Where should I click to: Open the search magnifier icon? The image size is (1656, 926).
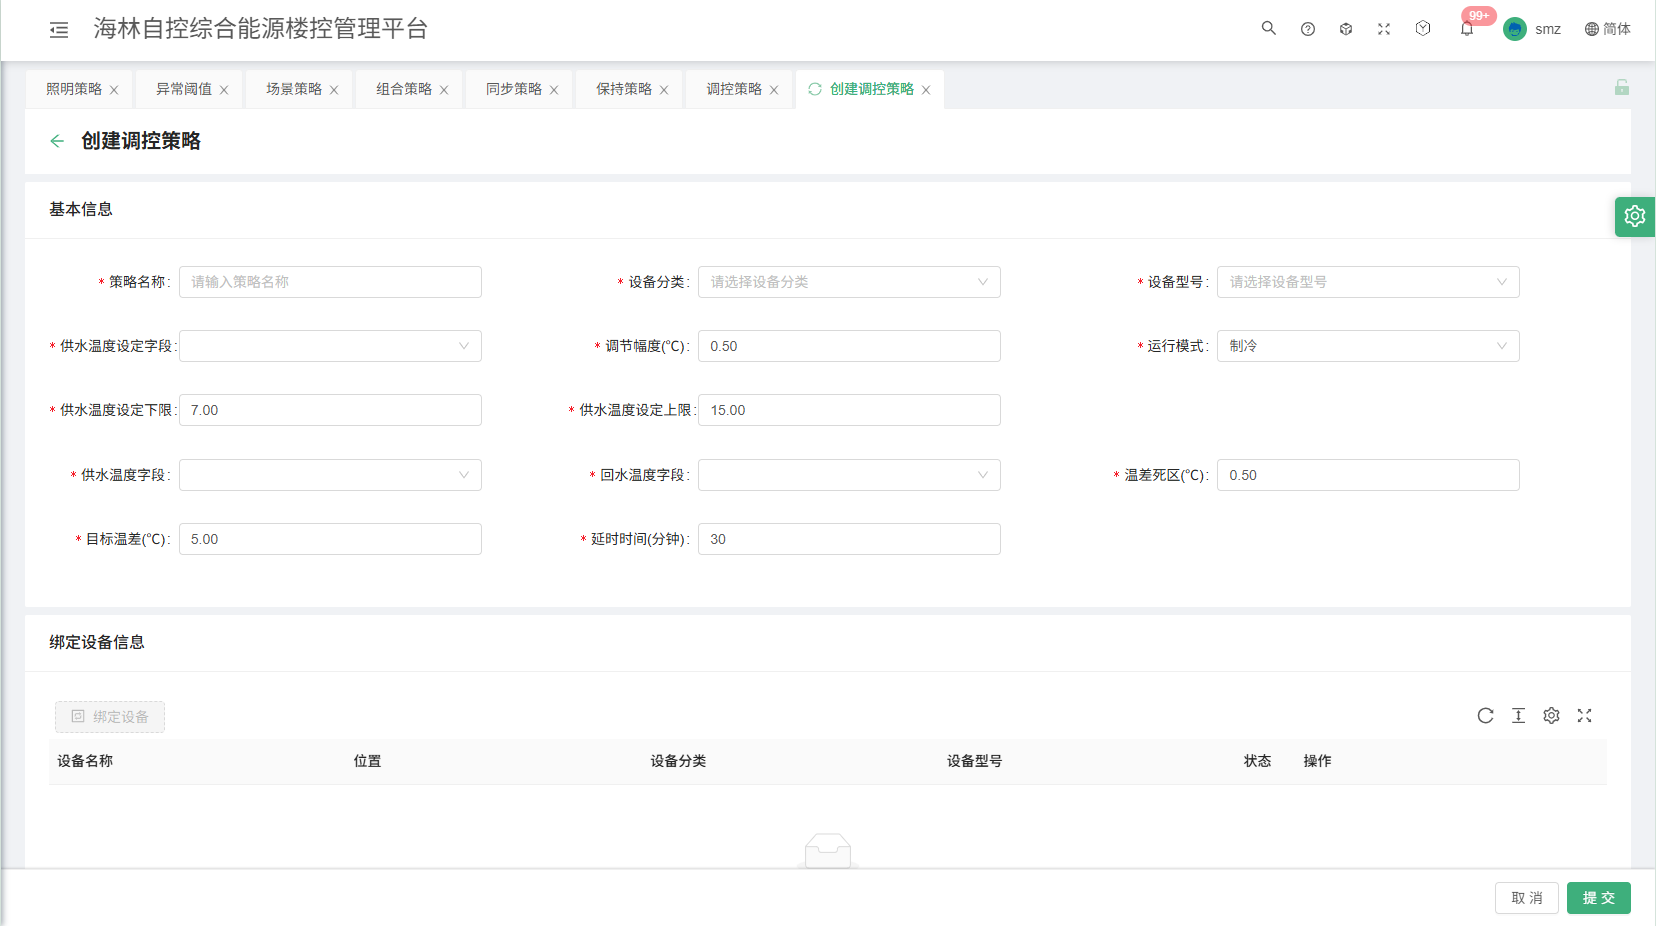(1268, 28)
